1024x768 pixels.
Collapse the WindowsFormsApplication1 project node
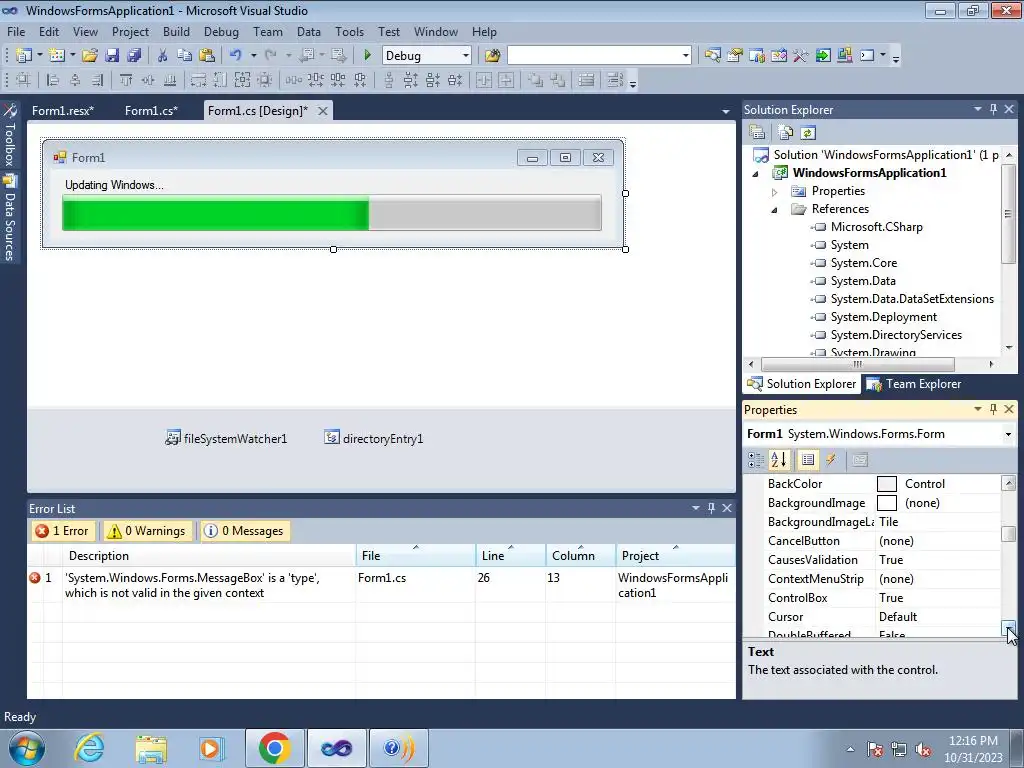(756, 174)
